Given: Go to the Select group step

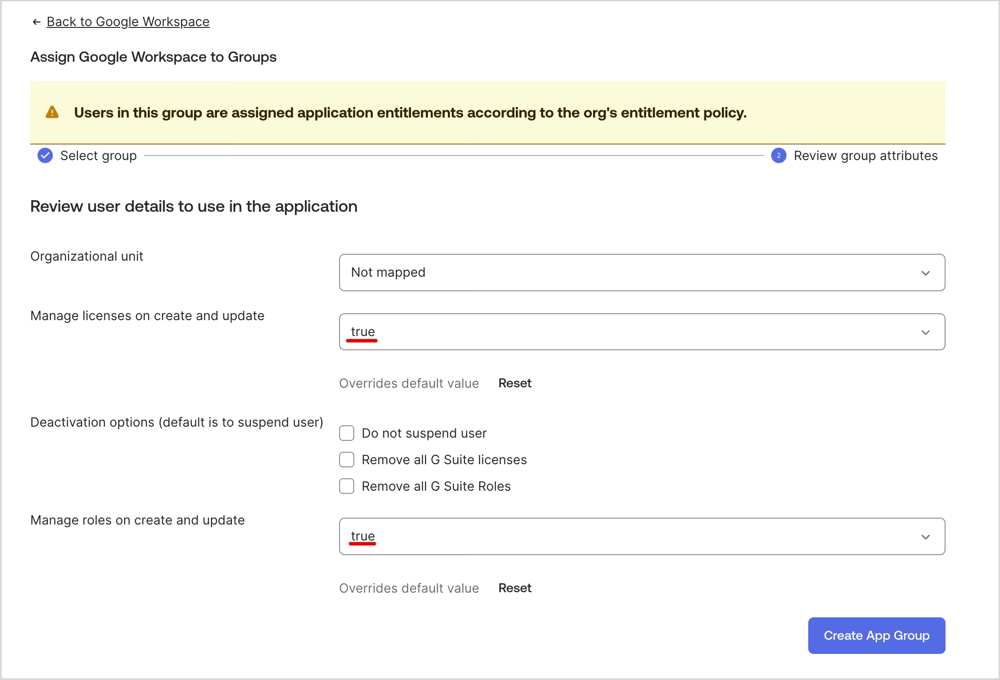Looking at the screenshot, I should [98, 156].
